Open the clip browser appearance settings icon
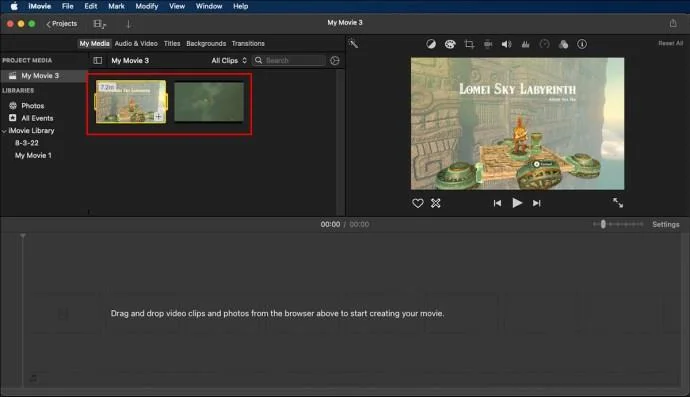The image size is (690, 397). pyautogui.click(x=335, y=60)
